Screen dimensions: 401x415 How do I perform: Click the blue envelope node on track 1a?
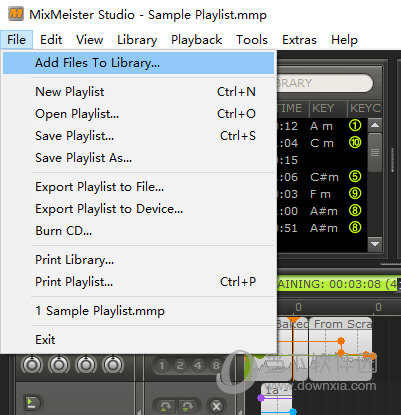[293, 412]
